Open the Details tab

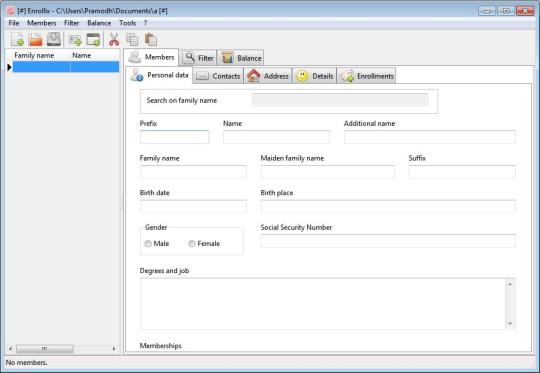314,76
